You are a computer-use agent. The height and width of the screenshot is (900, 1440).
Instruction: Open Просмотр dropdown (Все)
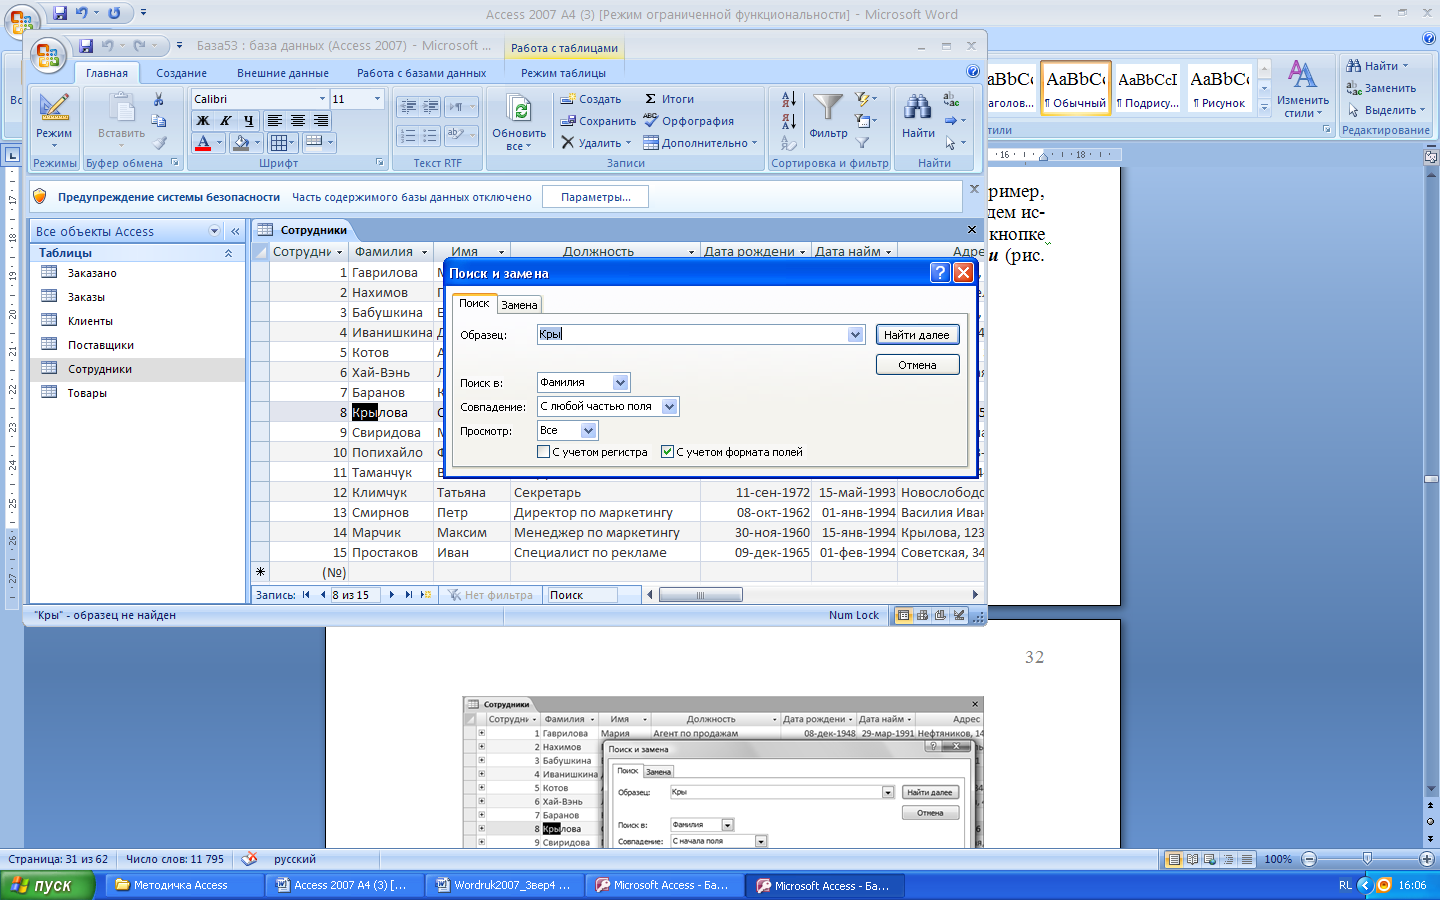[x=588, y=431]
